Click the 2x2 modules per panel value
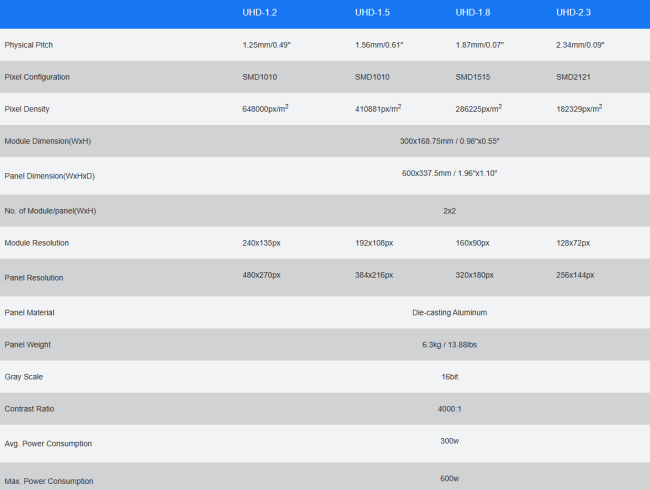650x490 pixels. pos(449,211)
